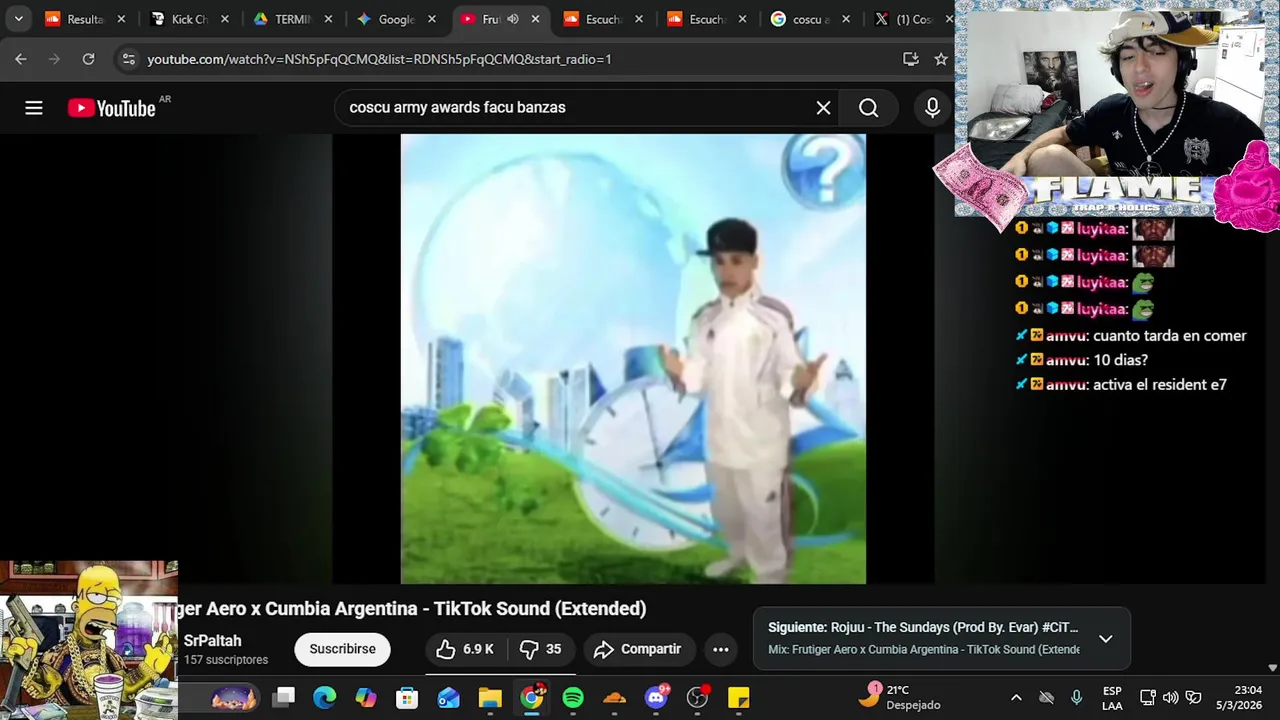Screen dimensions: 1280x720
Task: Click '157 suscriptores' text
Action: pyautogui.click(x=226, y=660)
